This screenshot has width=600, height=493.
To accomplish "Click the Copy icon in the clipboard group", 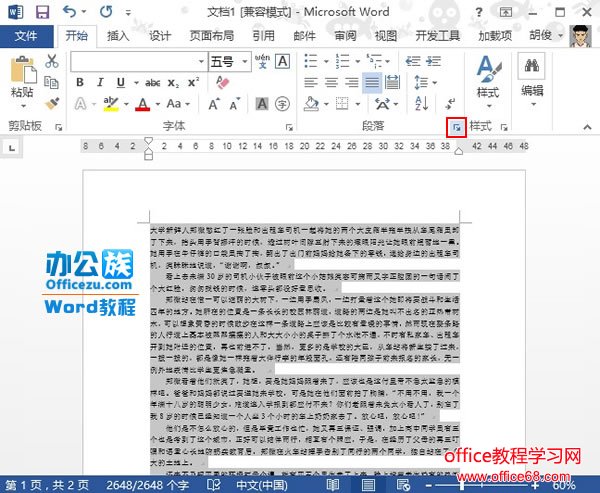I will point(51,82).
